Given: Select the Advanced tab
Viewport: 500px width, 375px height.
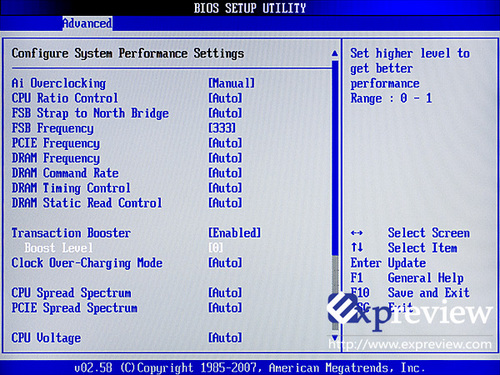Looking at the screenshot, I should (87, 23).
